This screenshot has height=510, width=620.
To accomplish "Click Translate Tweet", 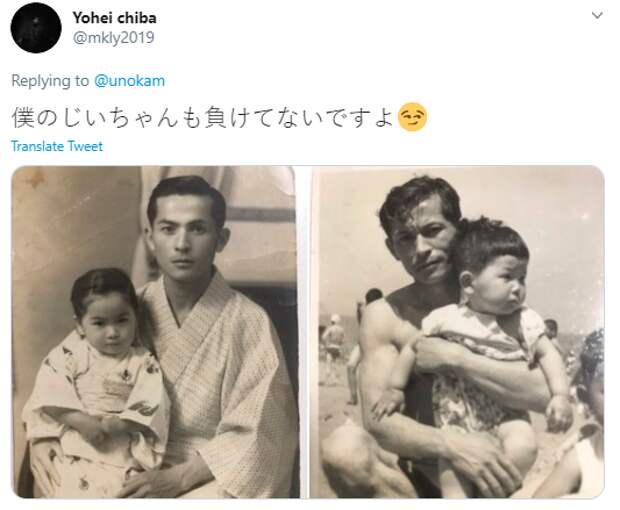I will pos(57,146).
